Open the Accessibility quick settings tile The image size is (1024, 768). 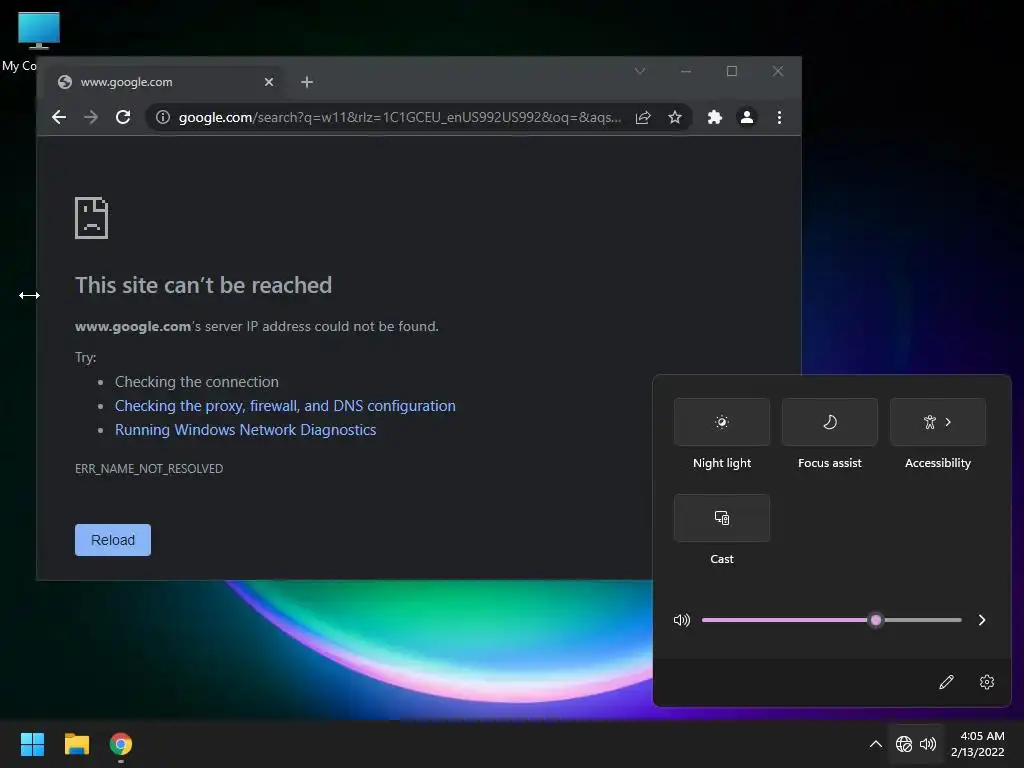938,422
